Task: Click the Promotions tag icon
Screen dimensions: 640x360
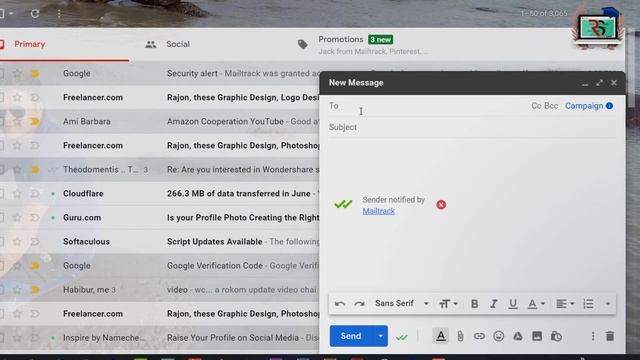Action: pos(302,44)
